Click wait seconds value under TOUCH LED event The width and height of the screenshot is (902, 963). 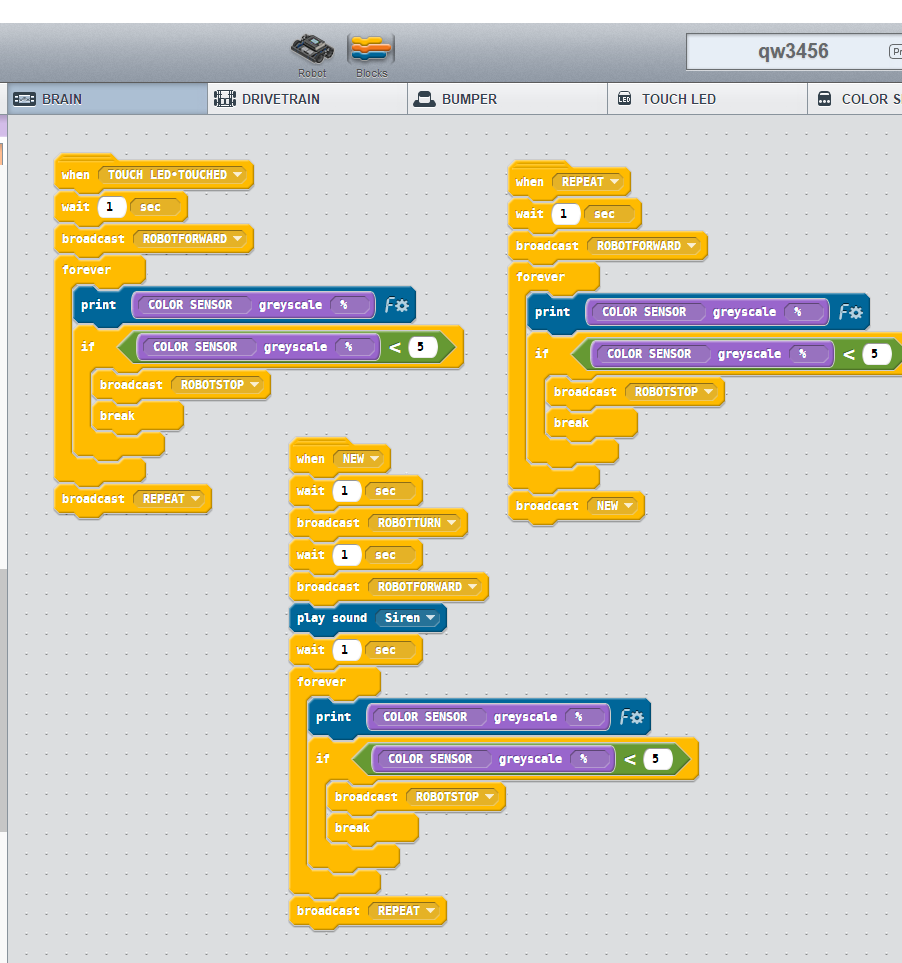click(112, 207)
